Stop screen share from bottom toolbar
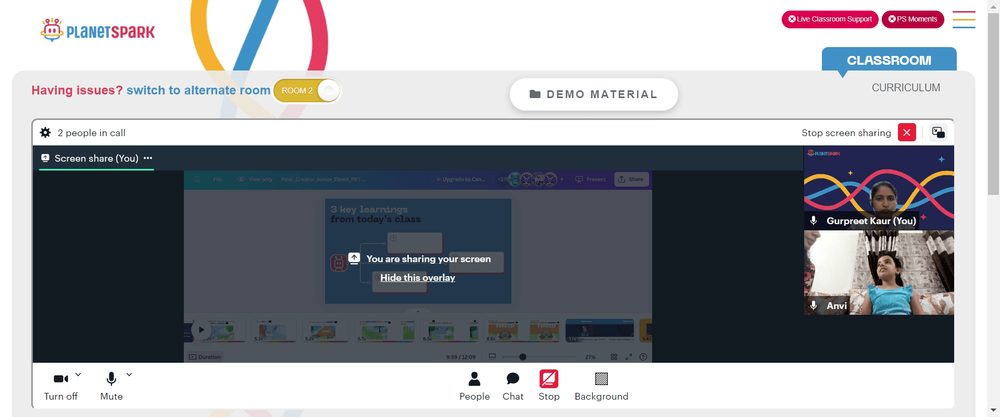This screenshot has height=417, width=1000. (548, 386)
